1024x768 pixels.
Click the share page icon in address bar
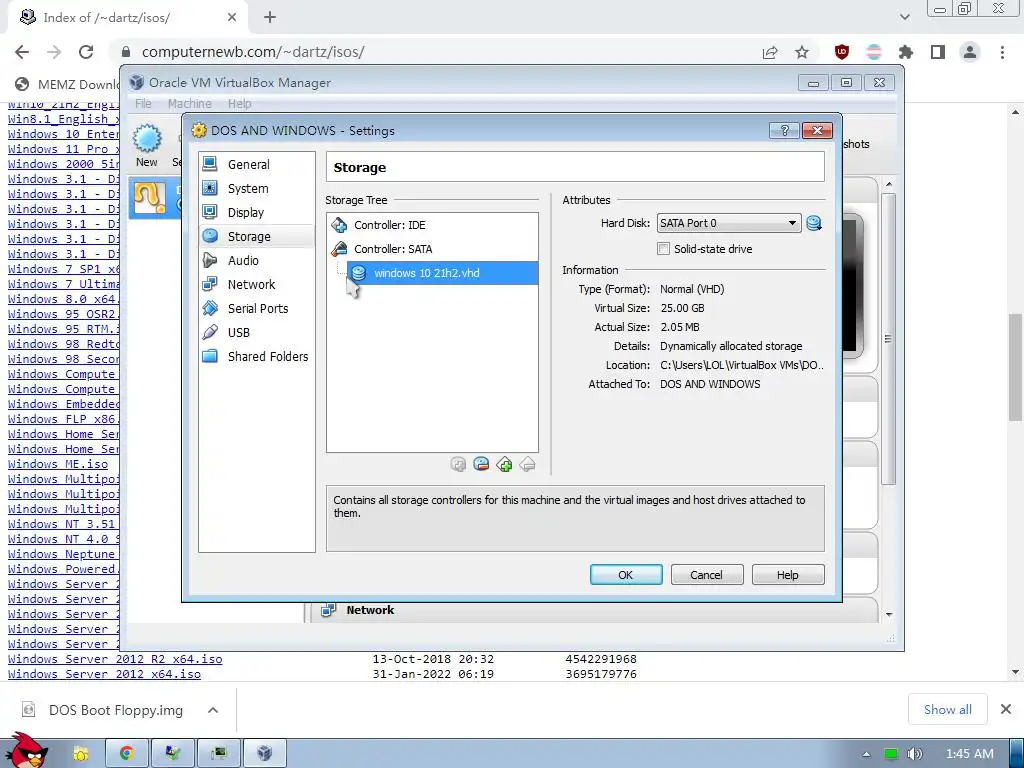pyautogui.click(x=770, y=52)
